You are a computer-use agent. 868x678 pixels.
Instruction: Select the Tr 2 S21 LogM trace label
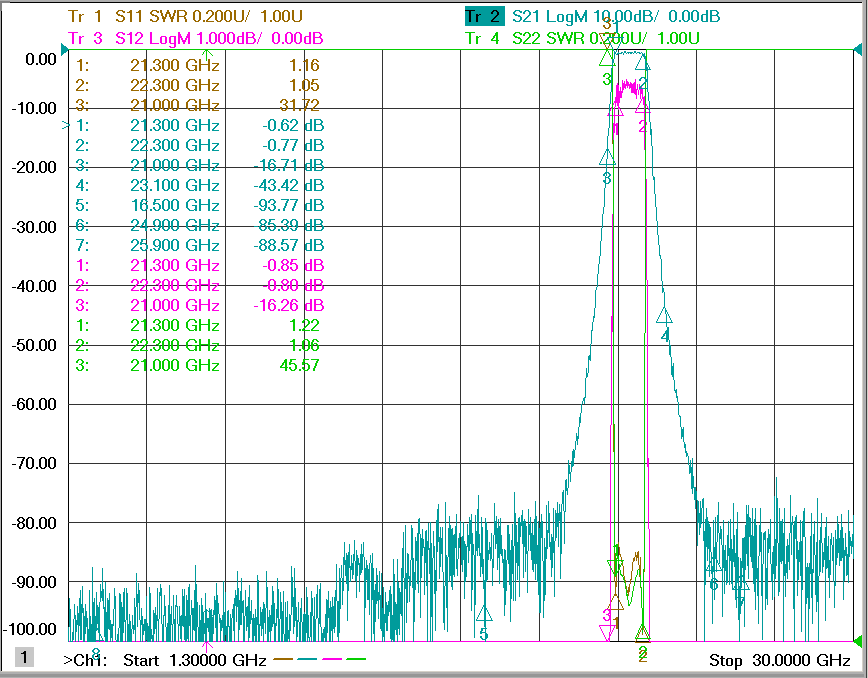(x=592, y=17)
